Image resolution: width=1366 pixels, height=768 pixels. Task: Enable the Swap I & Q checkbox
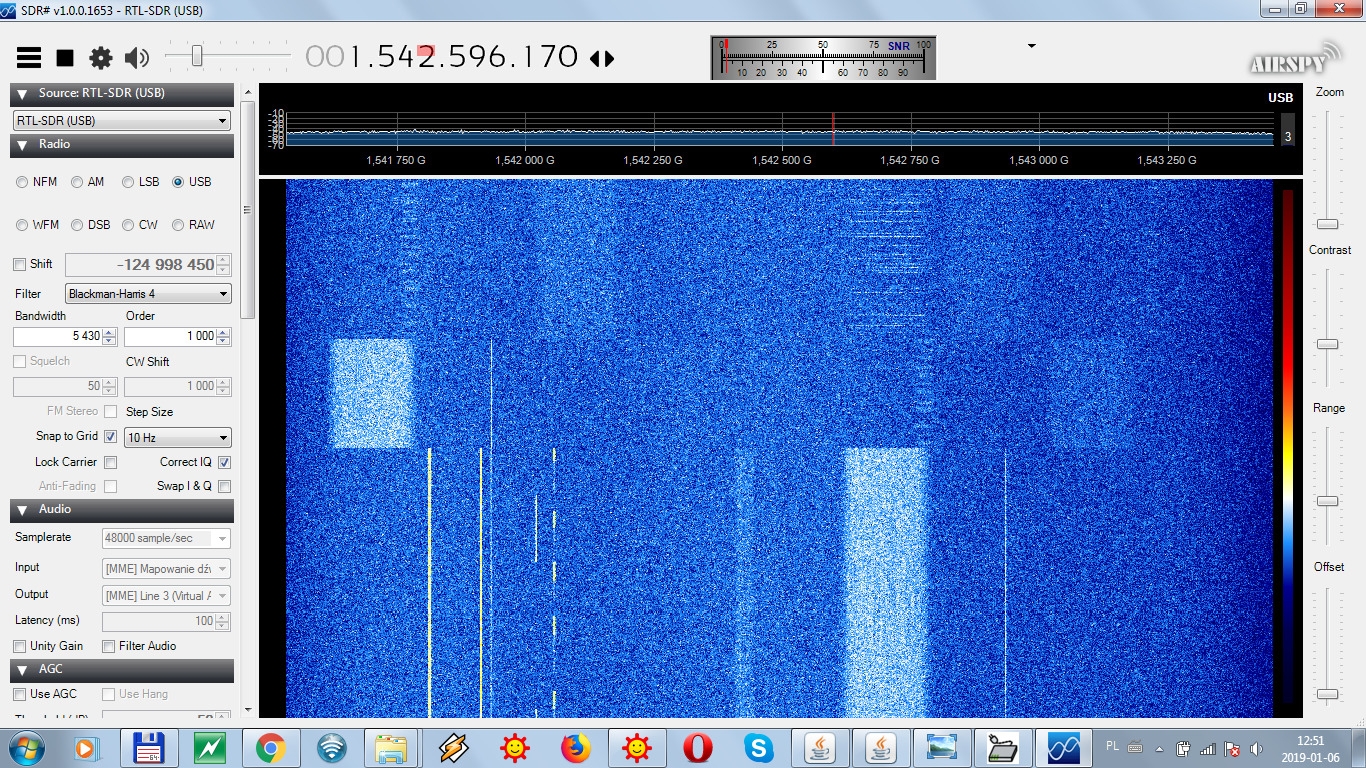224,487
